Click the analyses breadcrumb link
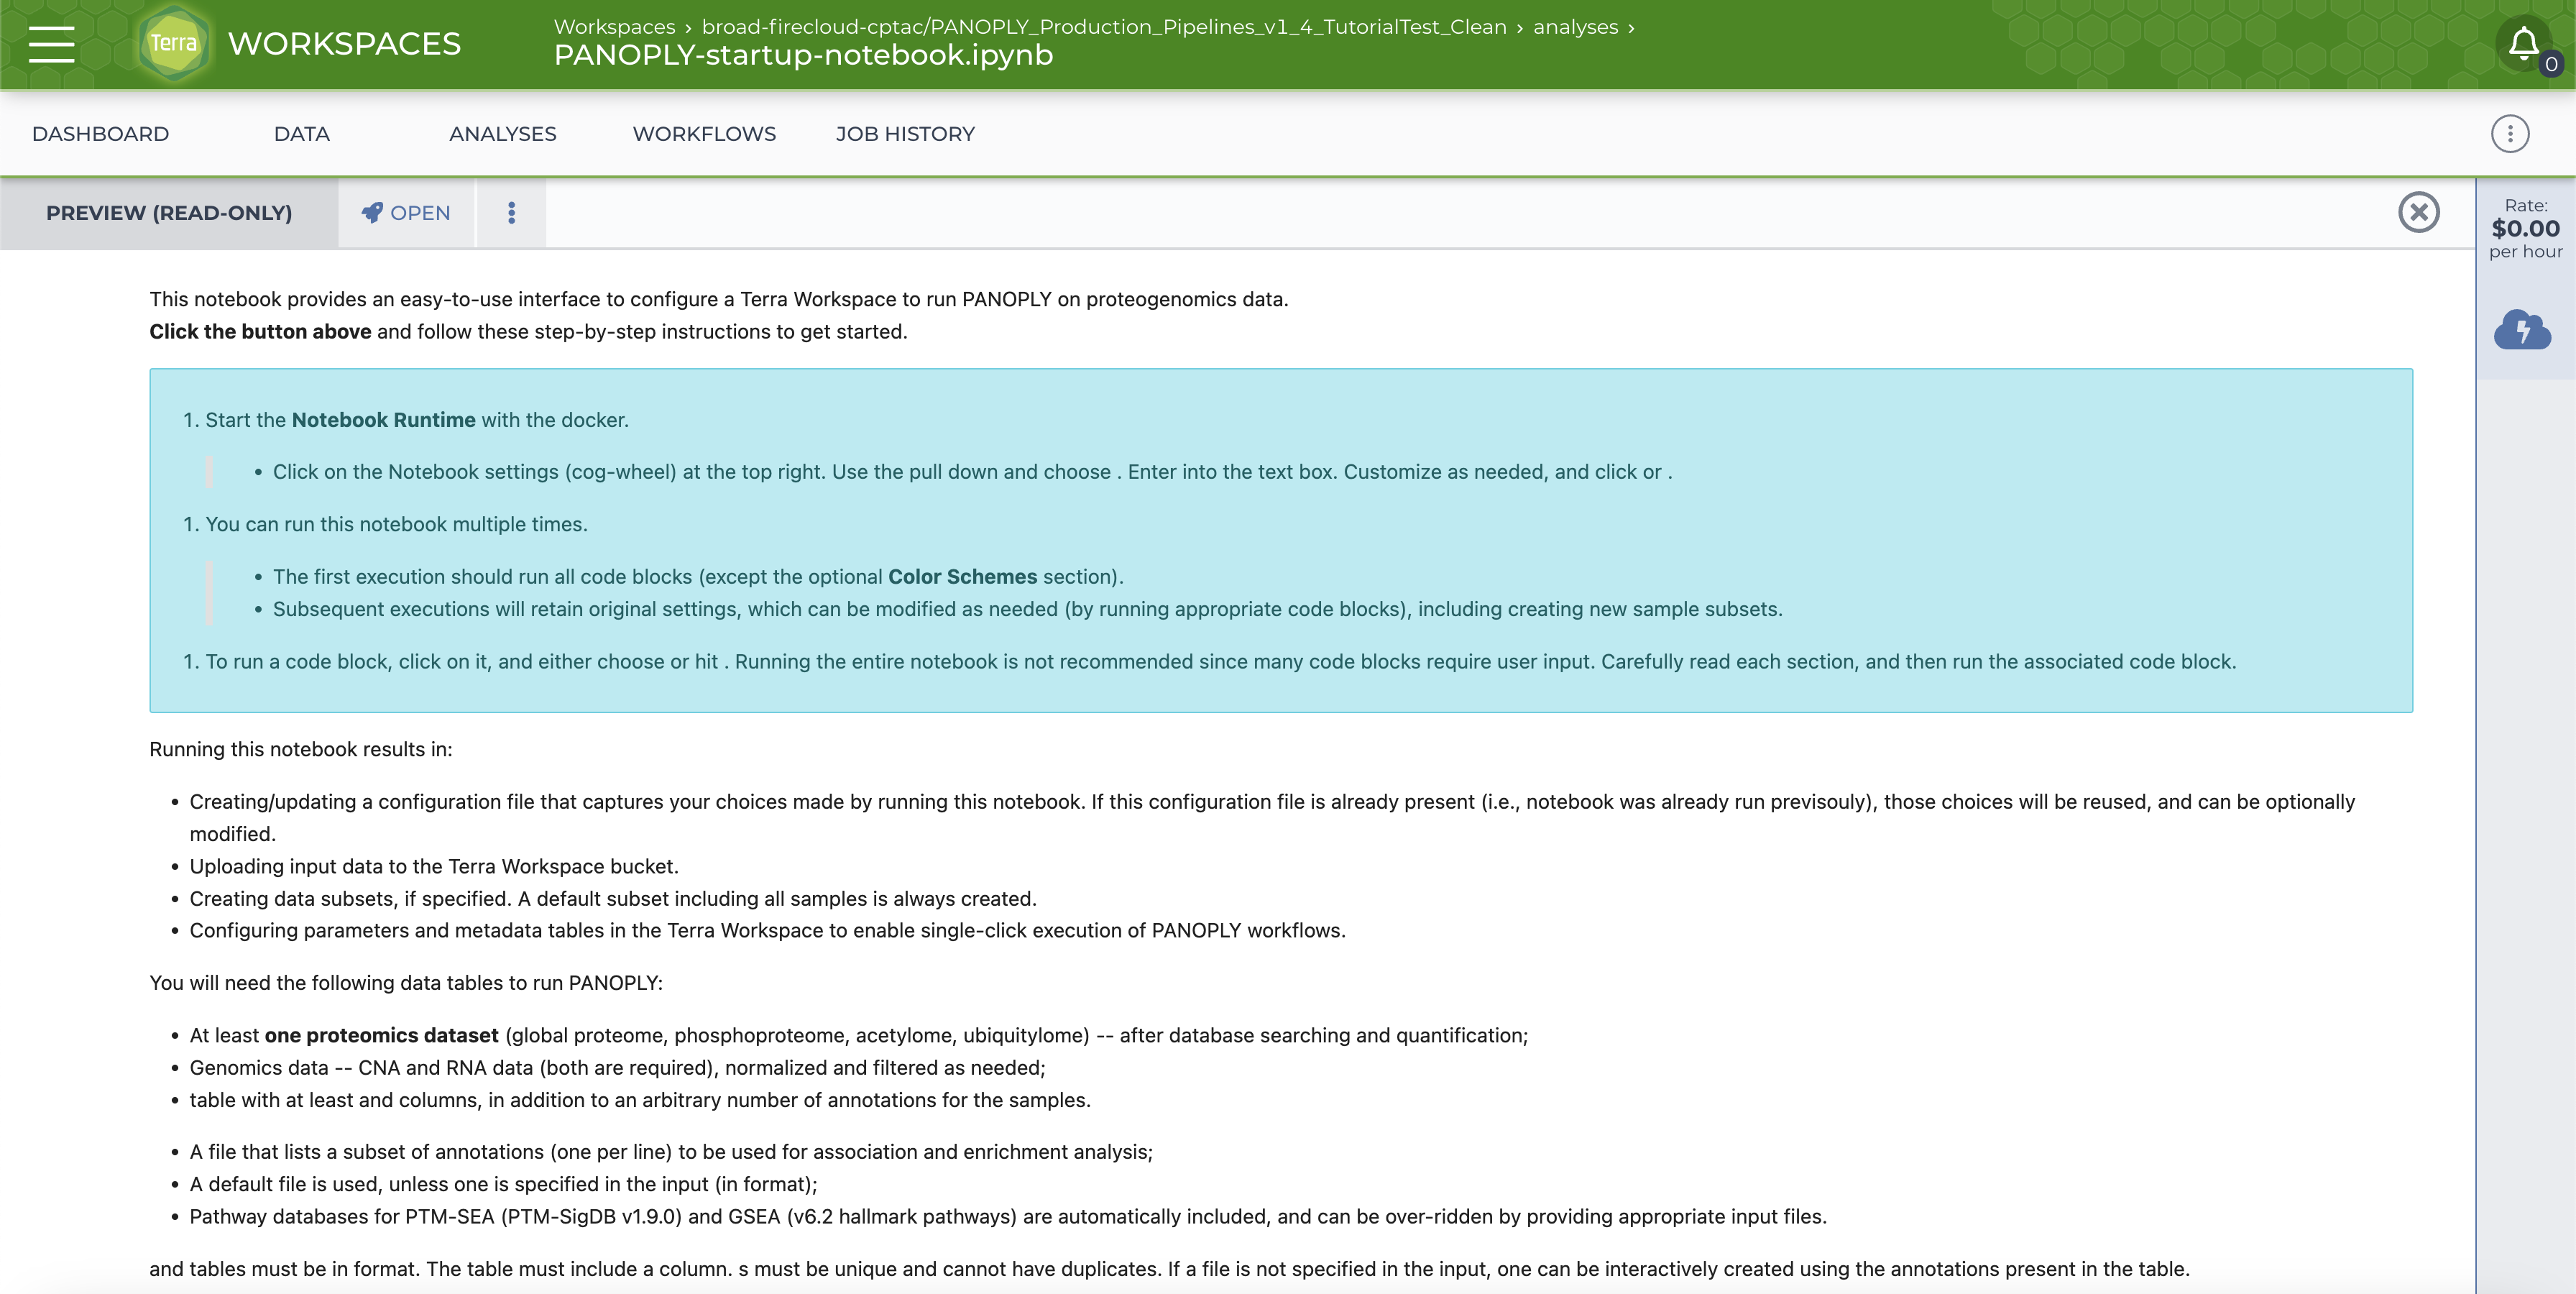Image resolution: width=2576 pixels, height=1294 pixels. click(x=1575, y=27)
